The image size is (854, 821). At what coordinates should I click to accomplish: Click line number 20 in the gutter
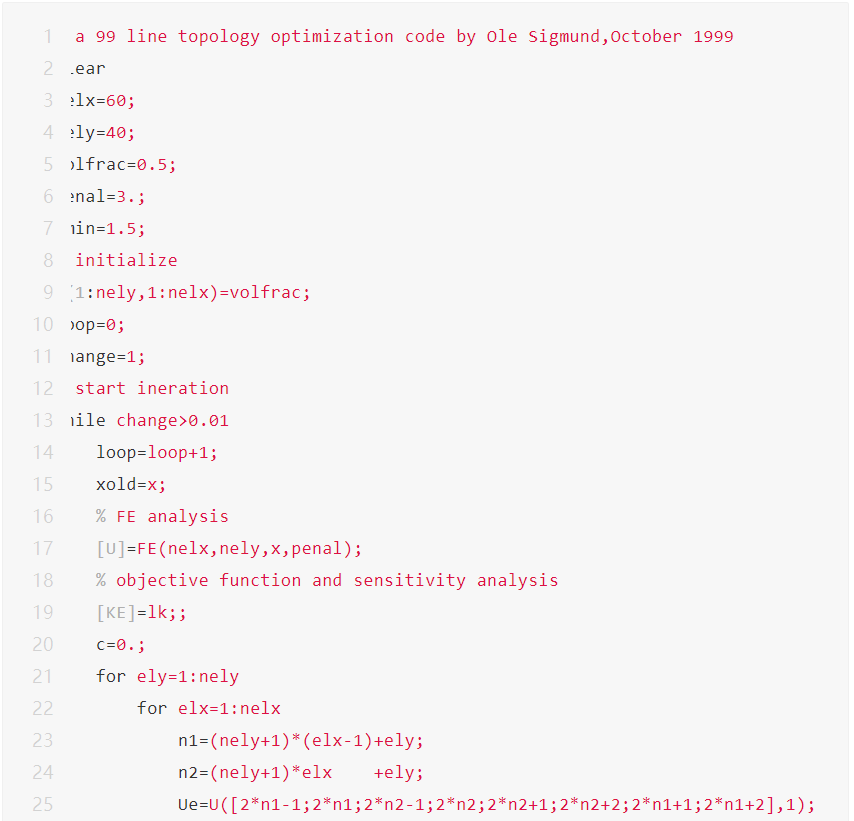43,645
